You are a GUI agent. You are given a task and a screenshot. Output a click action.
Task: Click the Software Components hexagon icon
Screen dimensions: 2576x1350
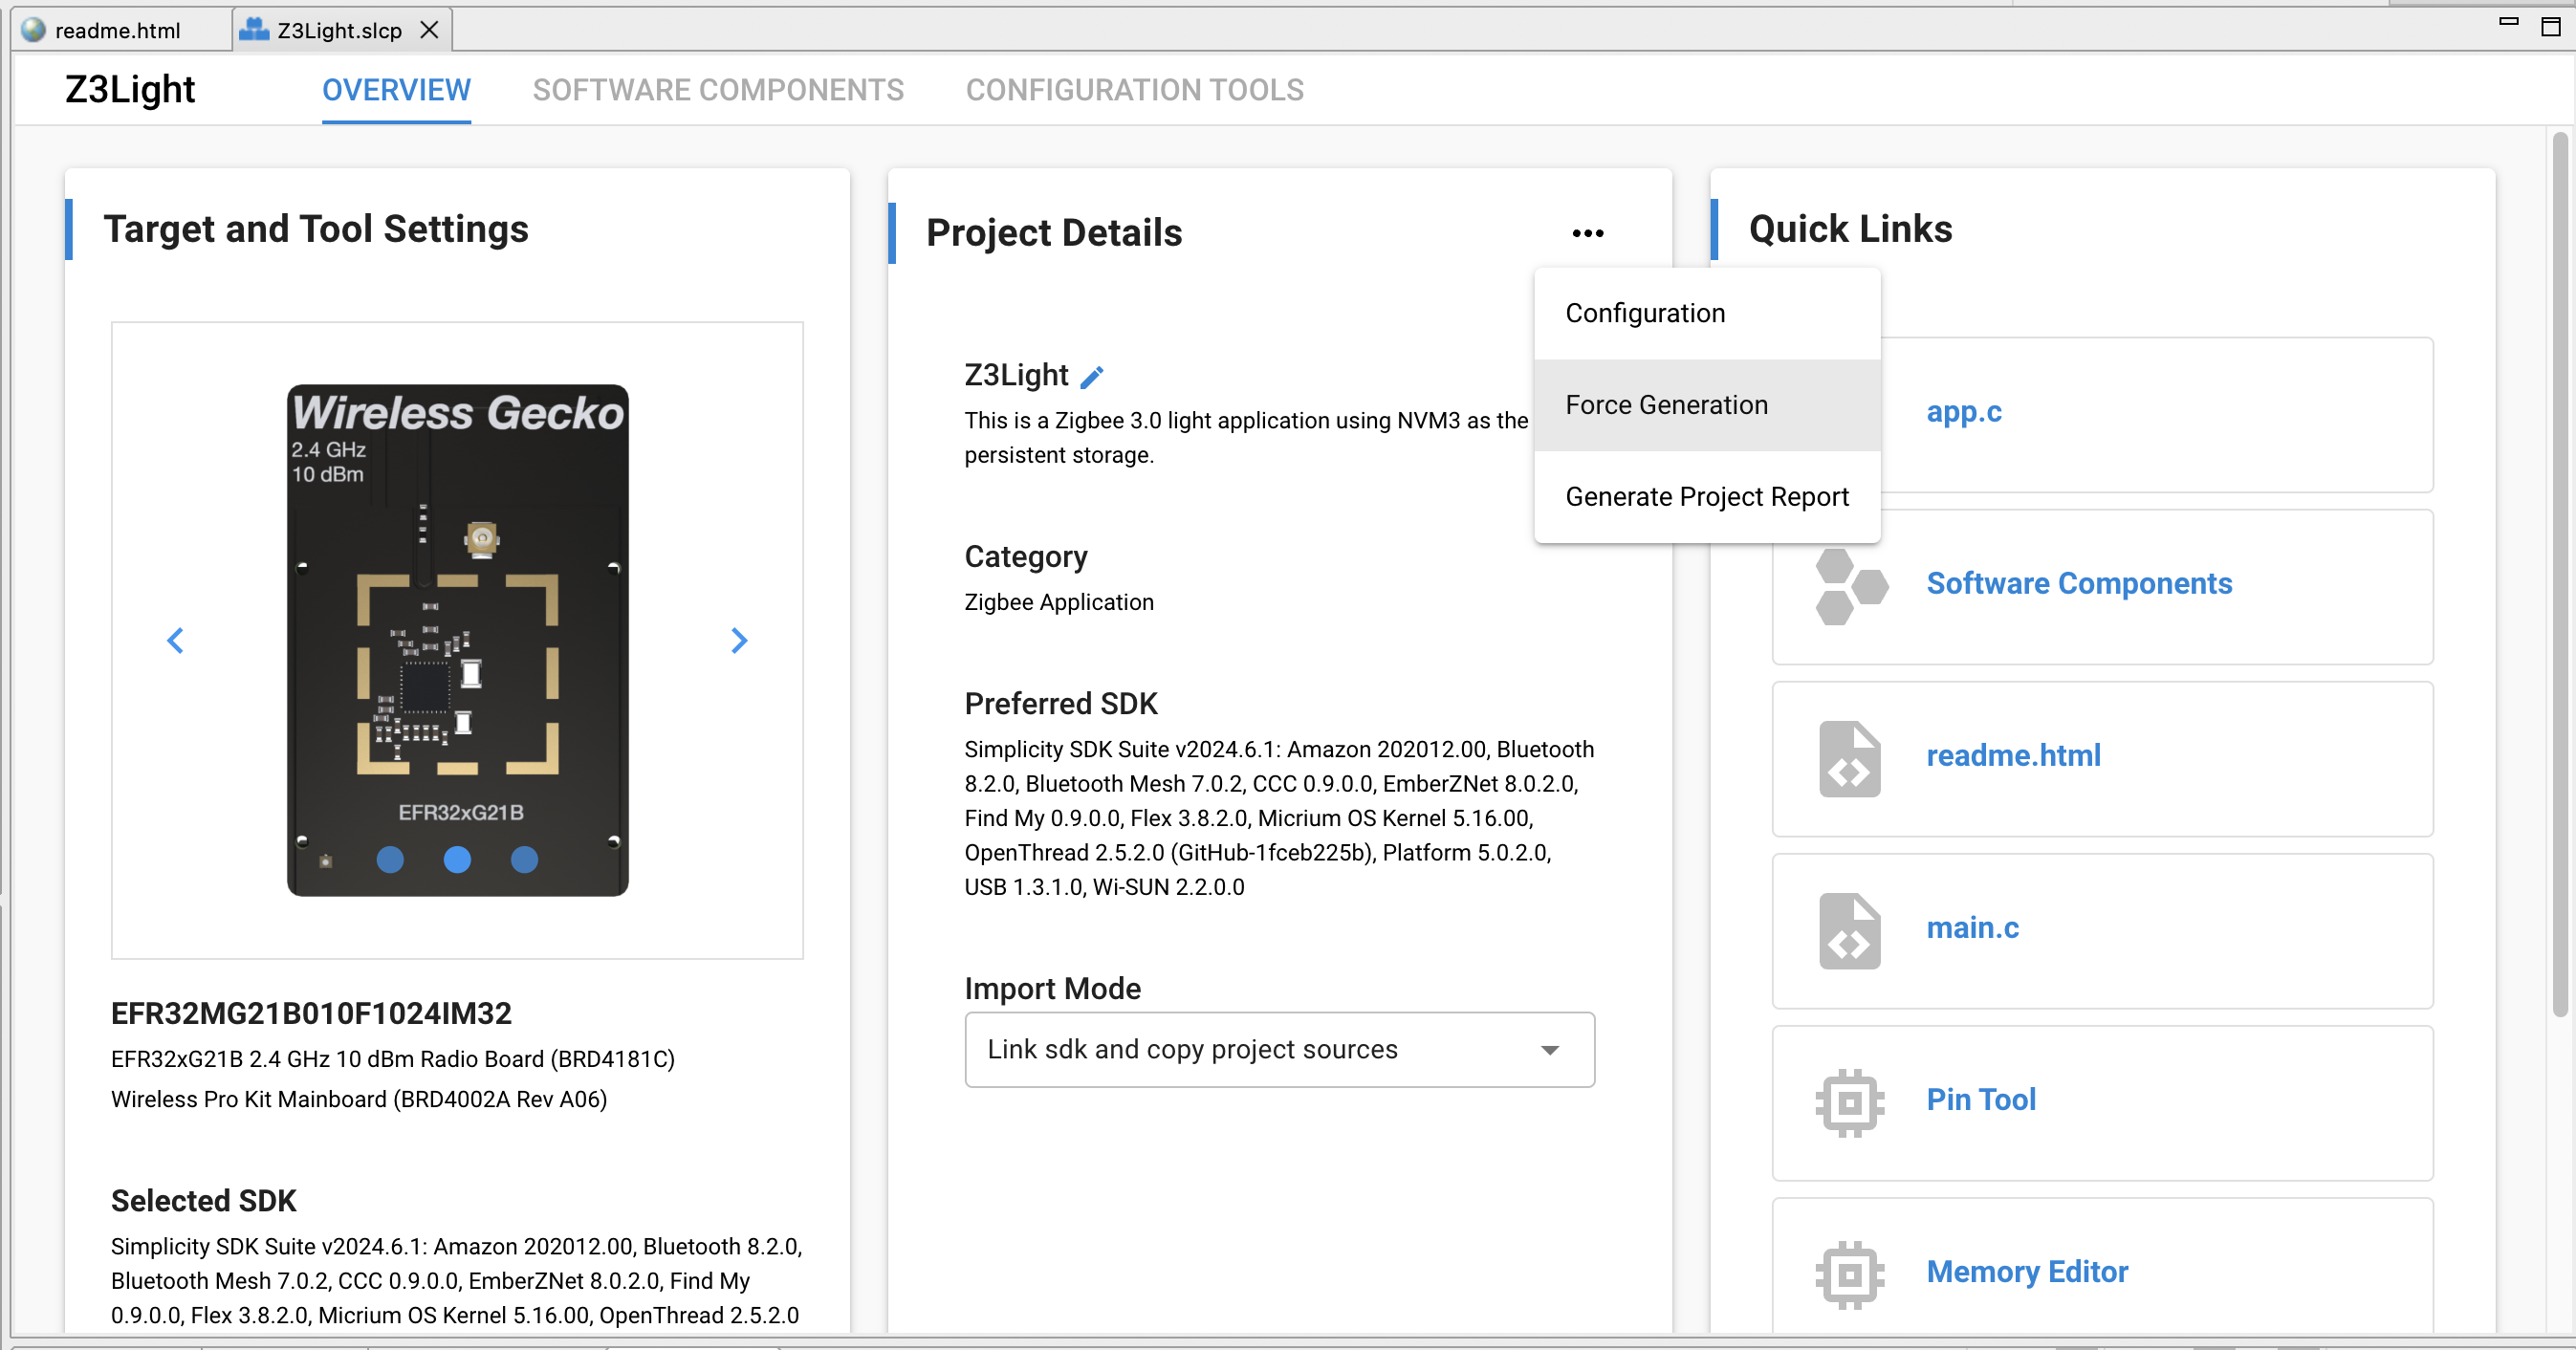click(x=1851, y=586)
